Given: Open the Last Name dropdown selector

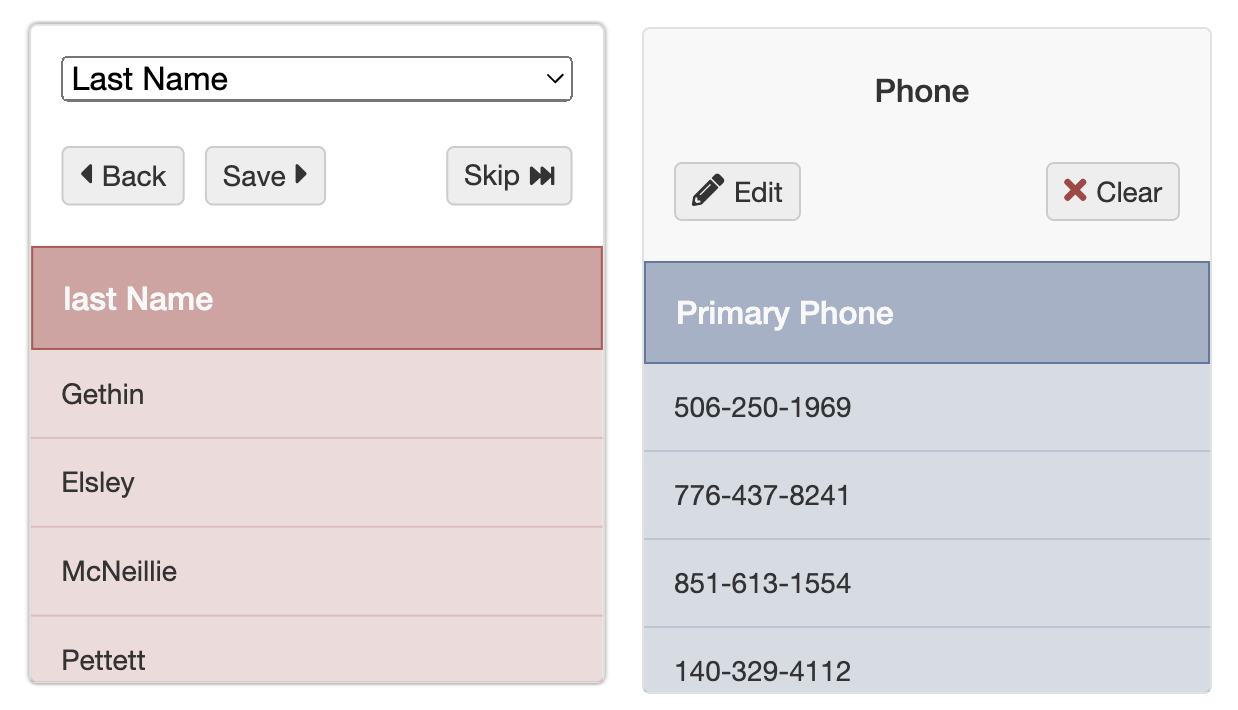Looking at the screenshot, I should coord(317,79).
